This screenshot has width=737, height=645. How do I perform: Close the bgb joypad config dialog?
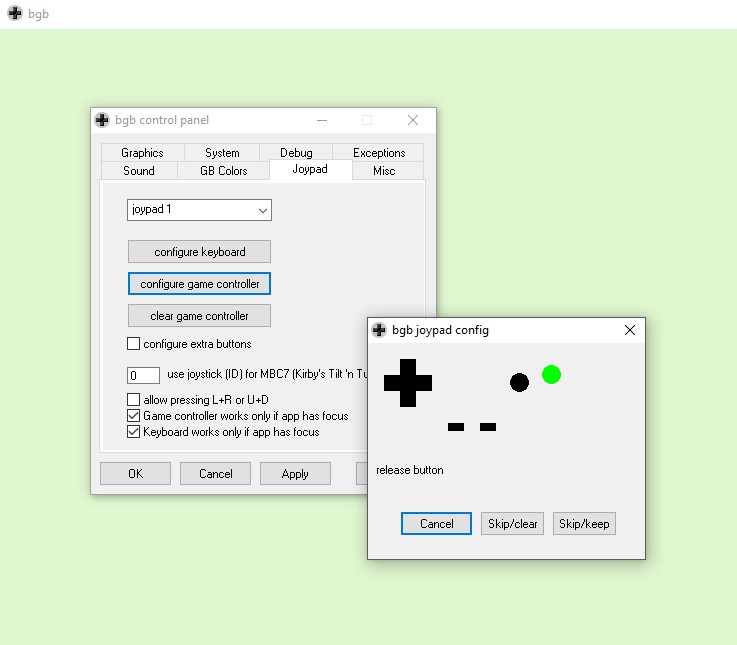click(630, 330)
